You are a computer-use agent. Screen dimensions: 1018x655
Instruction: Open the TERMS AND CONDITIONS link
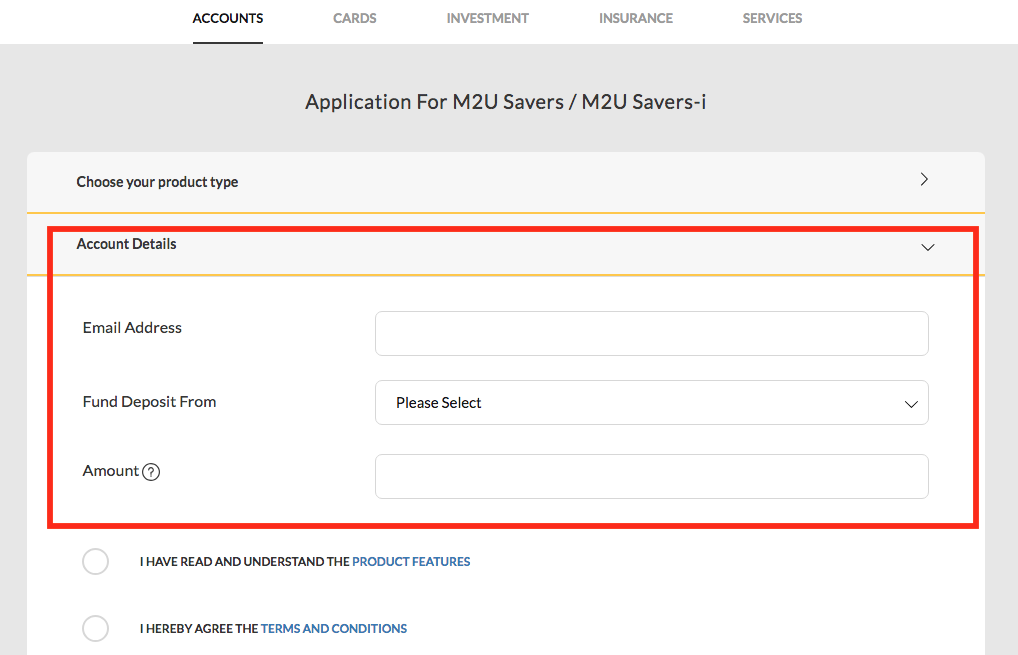(x=334, y=628)
